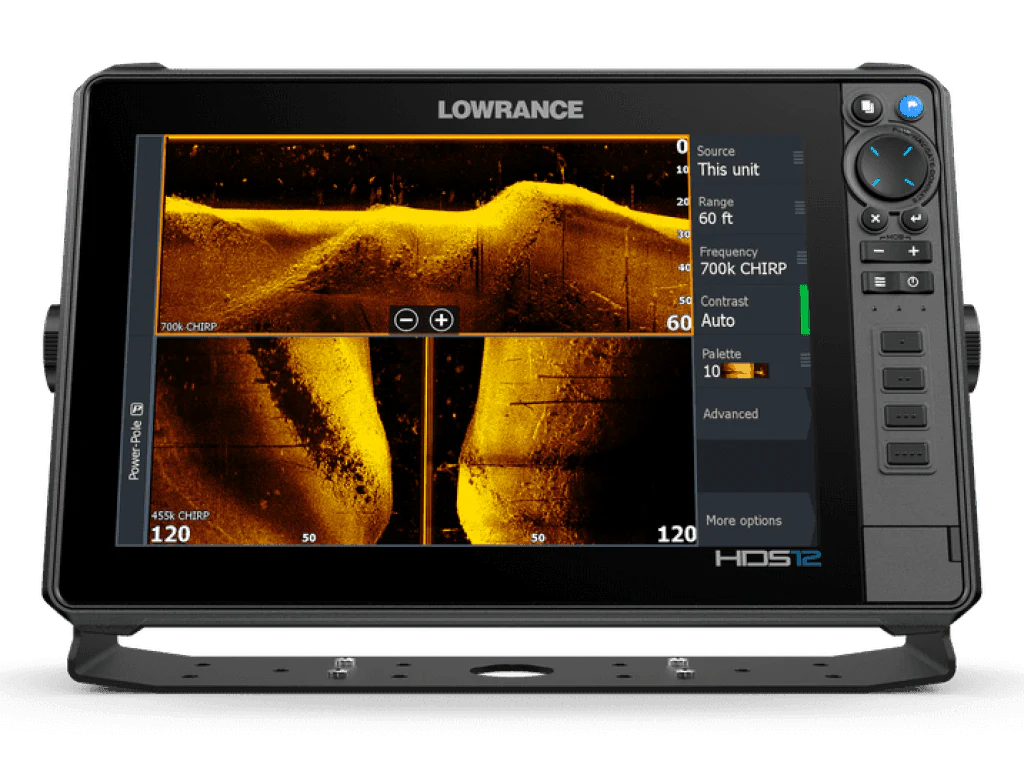Viewport: 1024px width, 768px height.
Task: Tap on-screen zoom out minus icon
Action: pos(406,320)
